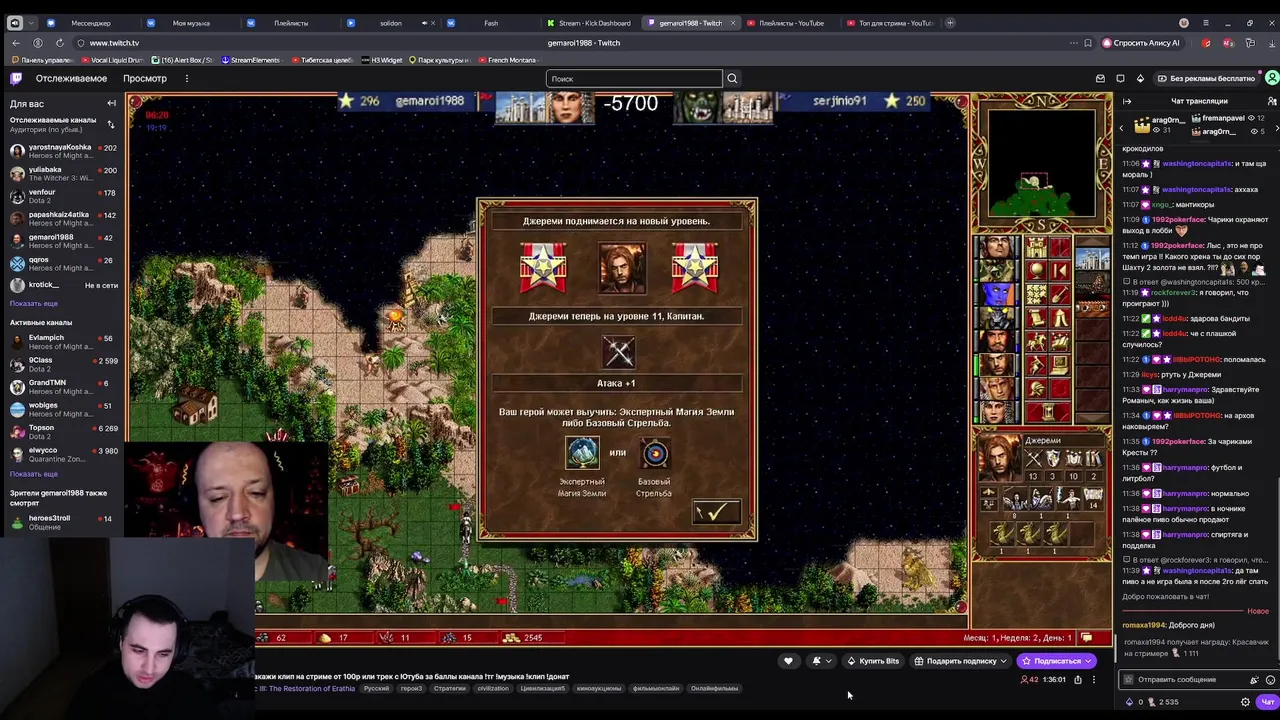Image resolution: width=1280 pixels, height=720 pixels.
Task: Click the Спросить Алису AI button
Action: [1141, 43]
